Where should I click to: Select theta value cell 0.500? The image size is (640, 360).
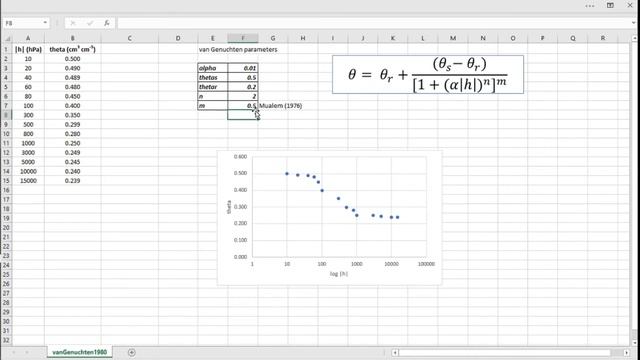coord(73,59)
